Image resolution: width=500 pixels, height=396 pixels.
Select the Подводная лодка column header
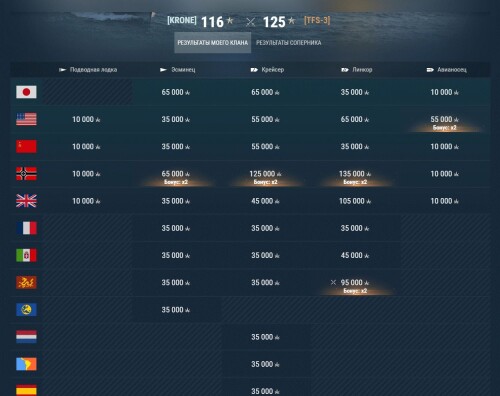[88, 70]
